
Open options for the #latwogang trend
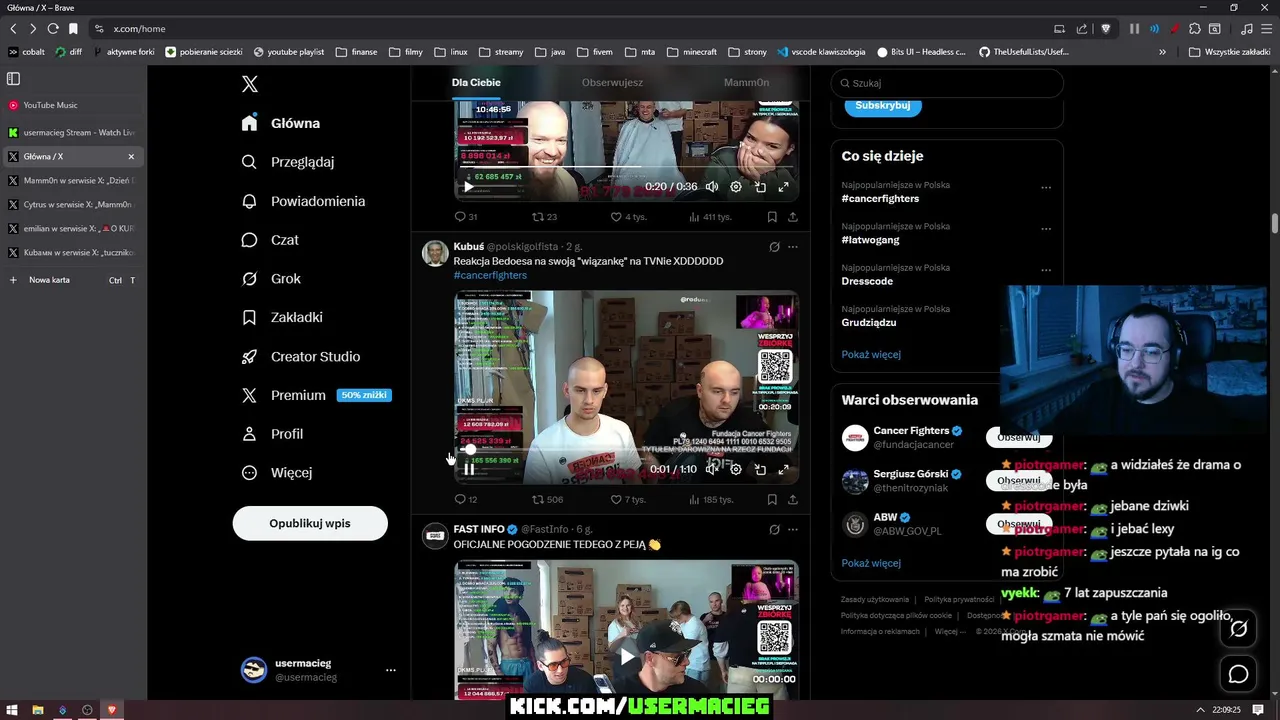click(x=1046, y=228)
